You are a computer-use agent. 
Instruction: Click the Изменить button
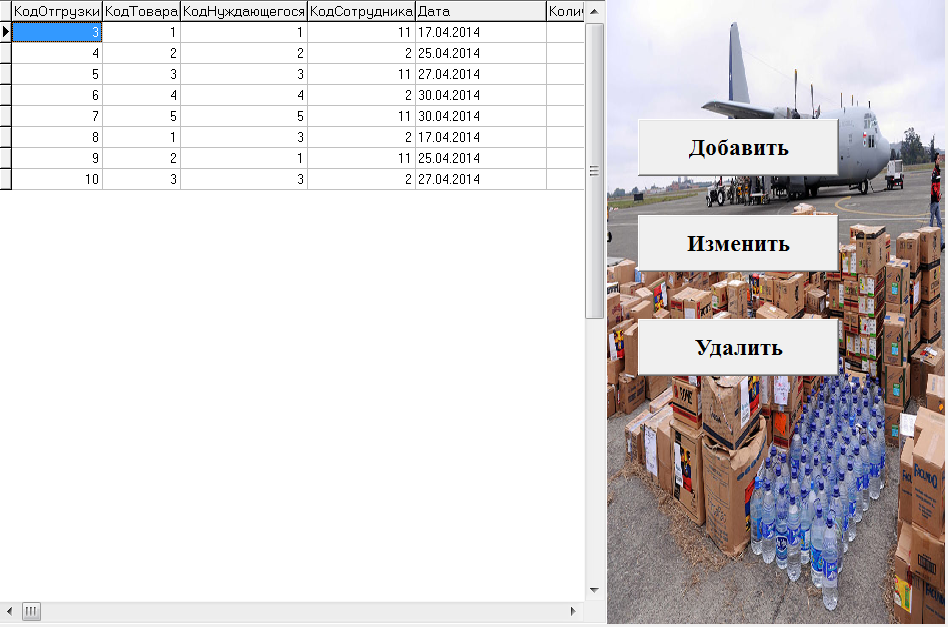(738, 243)
